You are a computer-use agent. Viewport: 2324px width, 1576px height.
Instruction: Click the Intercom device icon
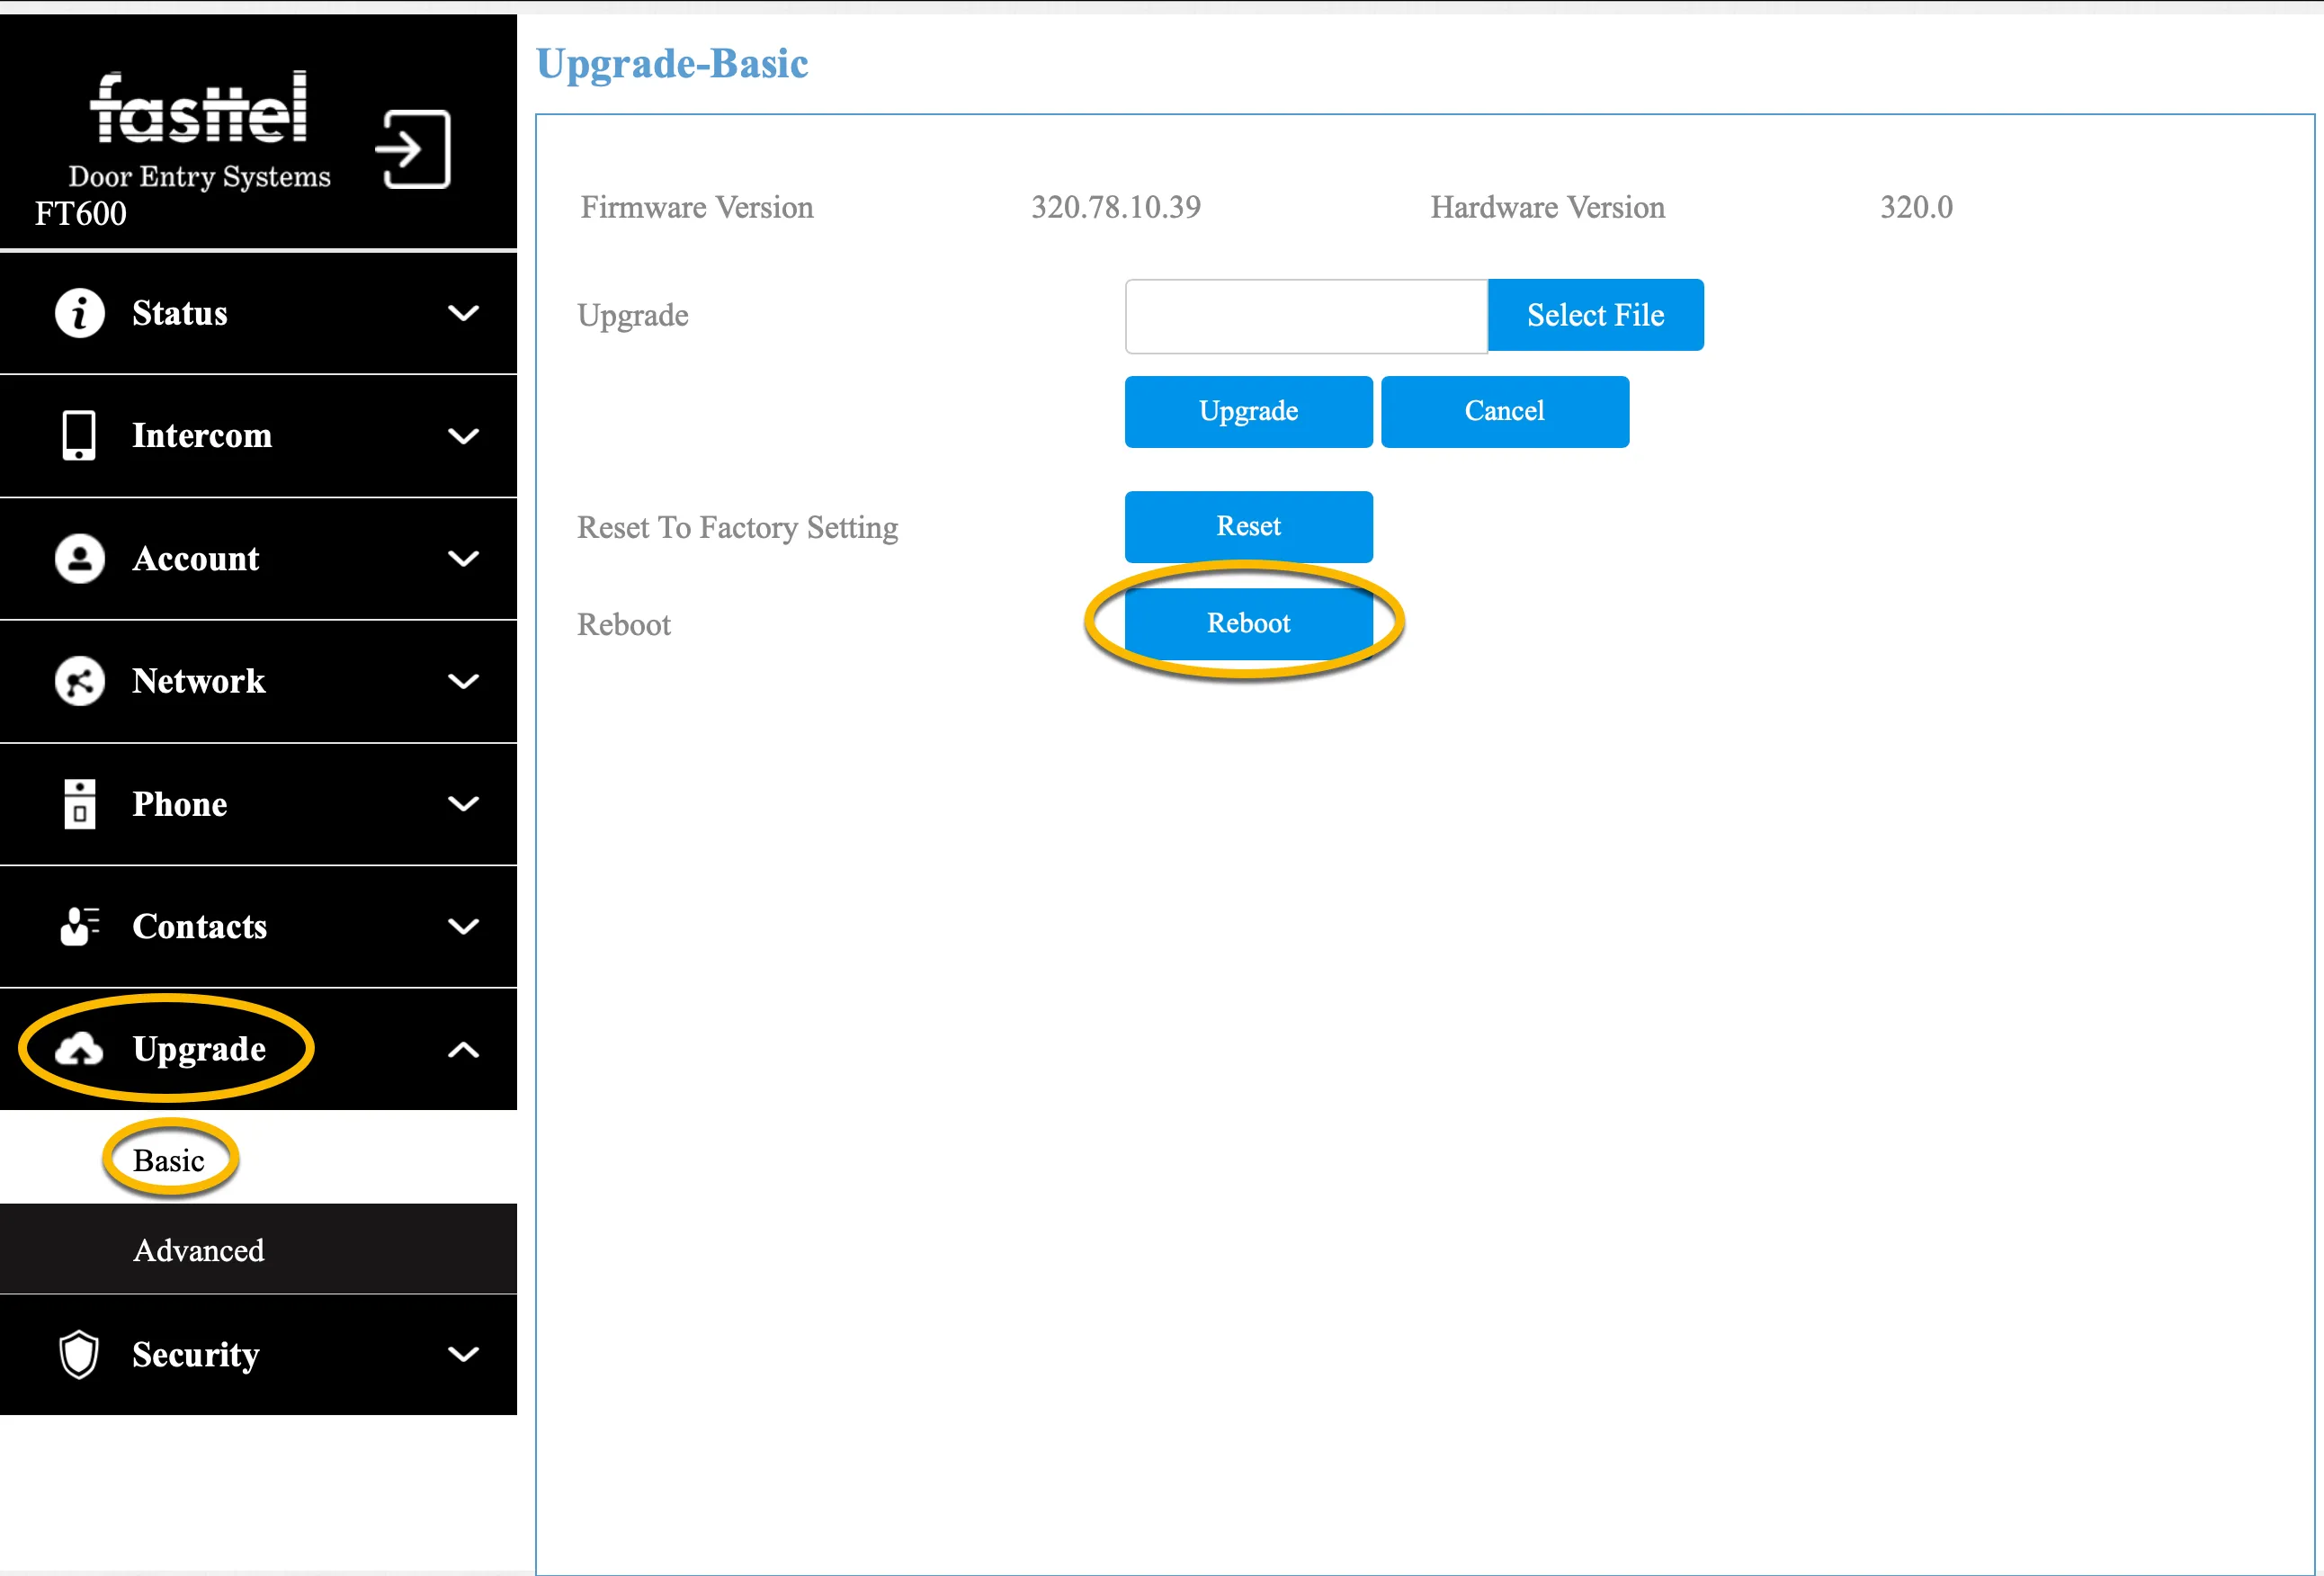pyautogui.click(x=79, y=436)
